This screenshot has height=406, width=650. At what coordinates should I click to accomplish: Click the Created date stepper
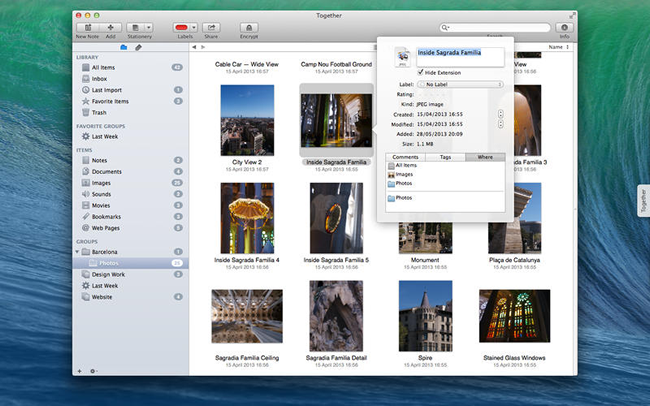[500, 113]
